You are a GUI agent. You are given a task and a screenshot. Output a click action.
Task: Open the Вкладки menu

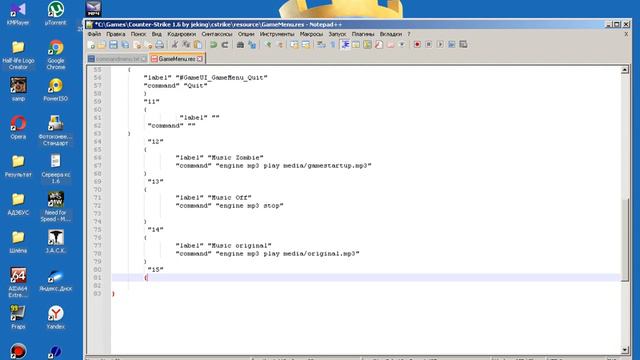point(391,34)
